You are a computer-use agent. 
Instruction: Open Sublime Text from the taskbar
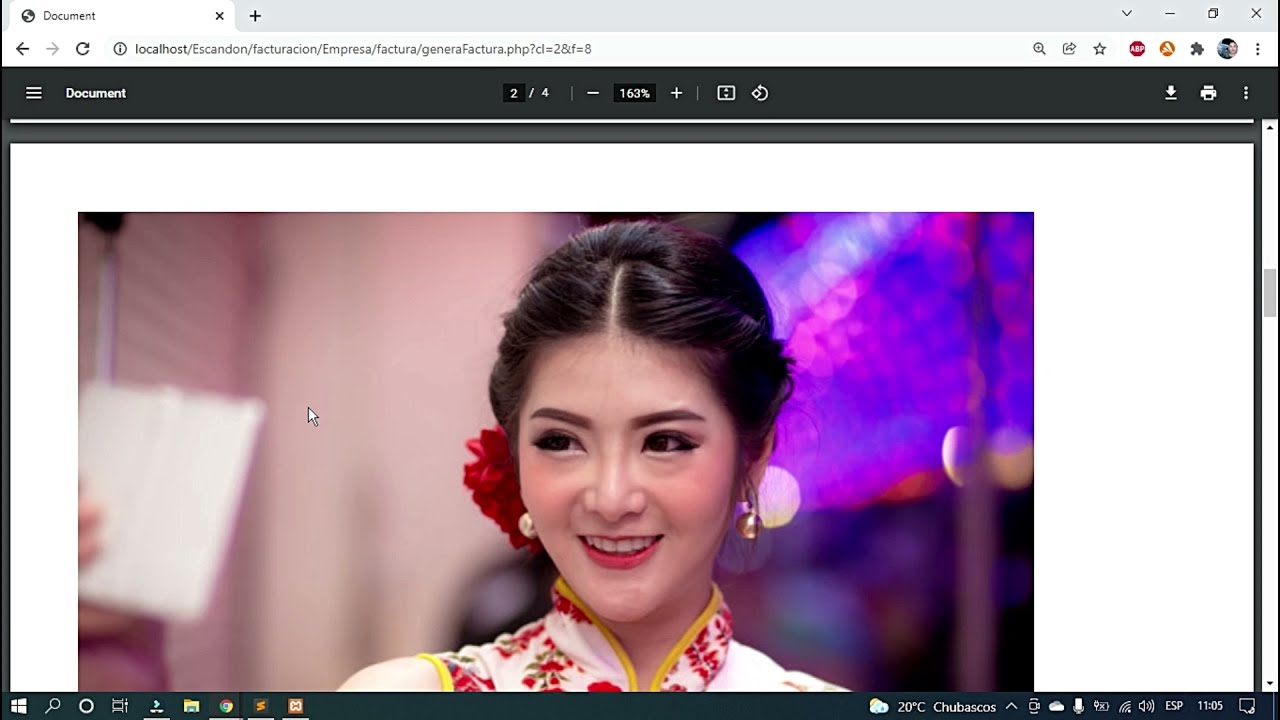[x=261, y=706]
